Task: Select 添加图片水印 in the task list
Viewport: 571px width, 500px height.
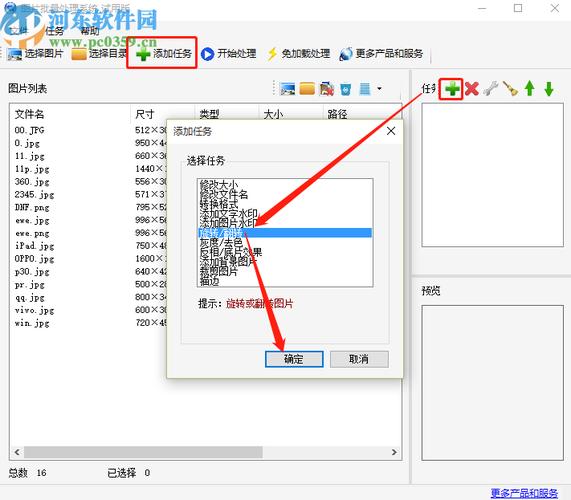Action: coord(285,223)
